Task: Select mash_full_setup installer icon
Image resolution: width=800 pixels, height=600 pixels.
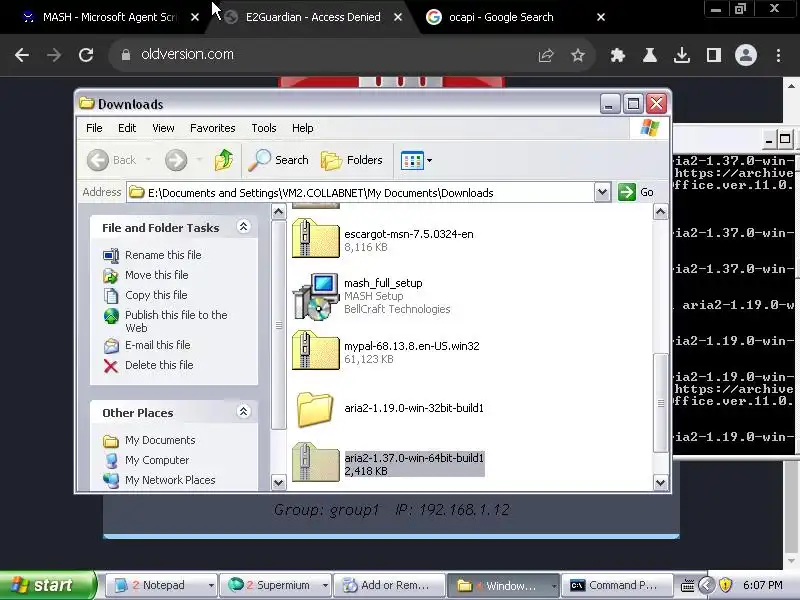Action: point(315,296)
